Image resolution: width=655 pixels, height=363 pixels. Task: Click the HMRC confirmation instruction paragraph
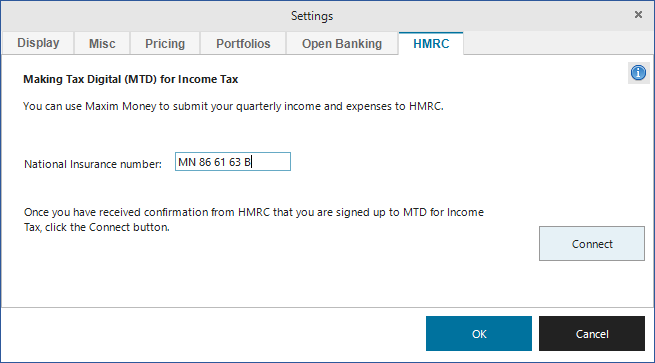click(254, 220)
